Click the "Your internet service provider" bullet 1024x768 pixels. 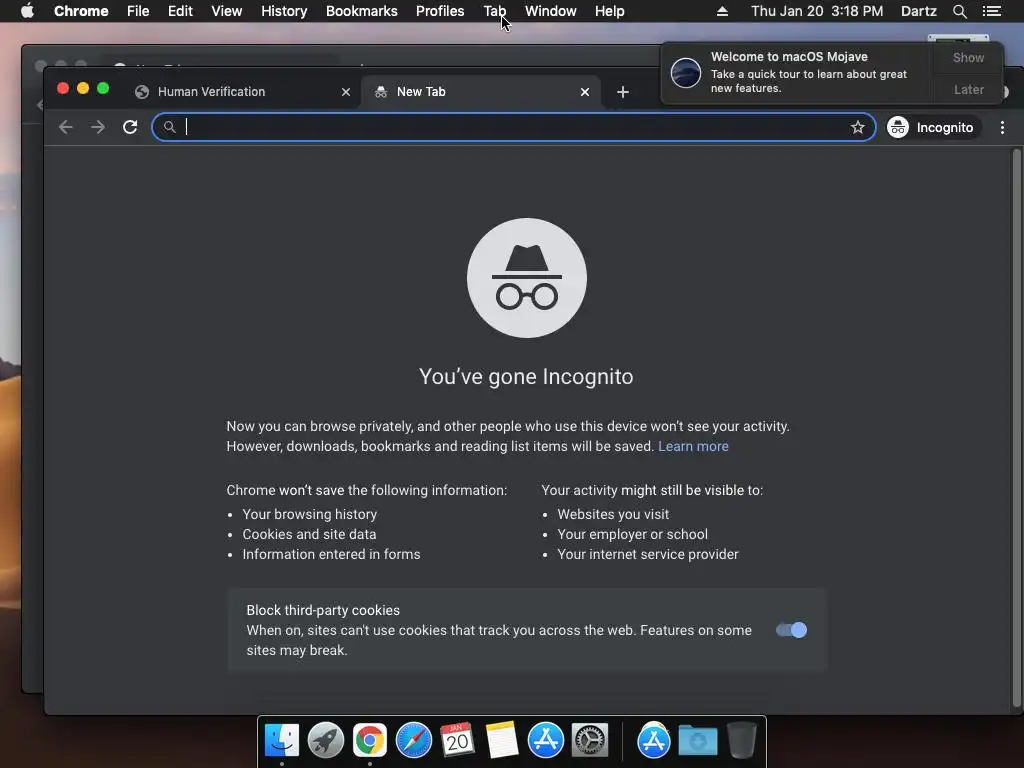point(648,554)
